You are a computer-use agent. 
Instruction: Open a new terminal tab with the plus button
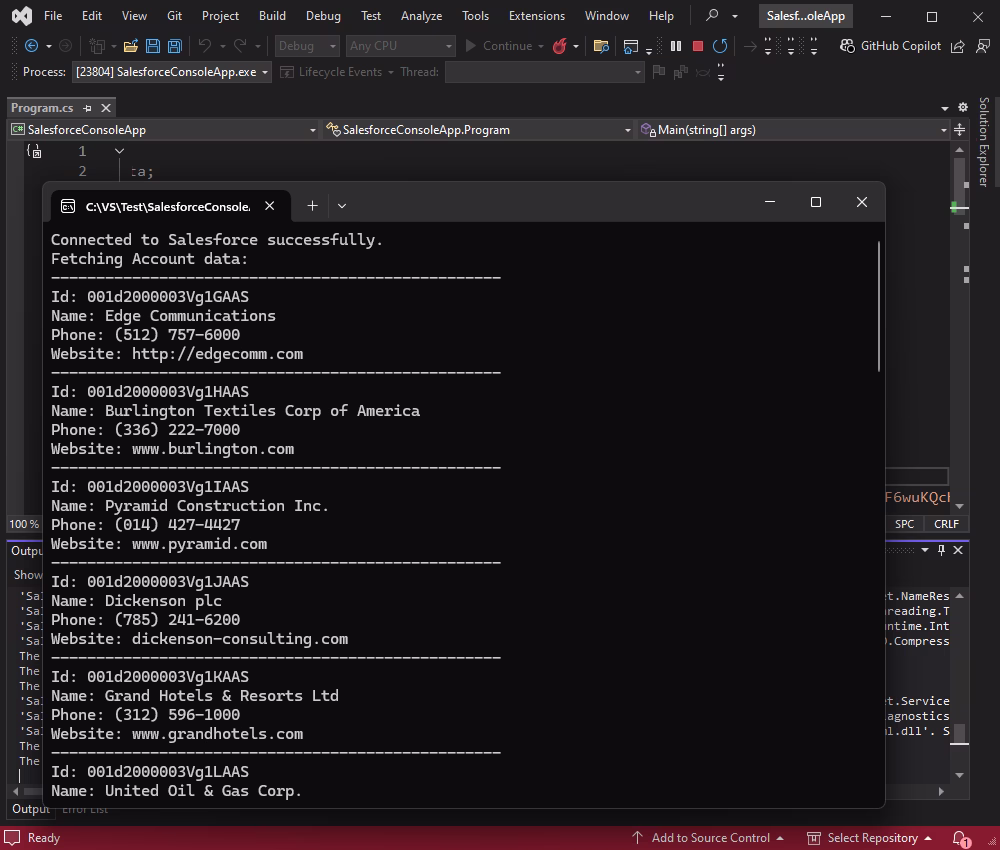pyautogui.click(x=312, y=205)
